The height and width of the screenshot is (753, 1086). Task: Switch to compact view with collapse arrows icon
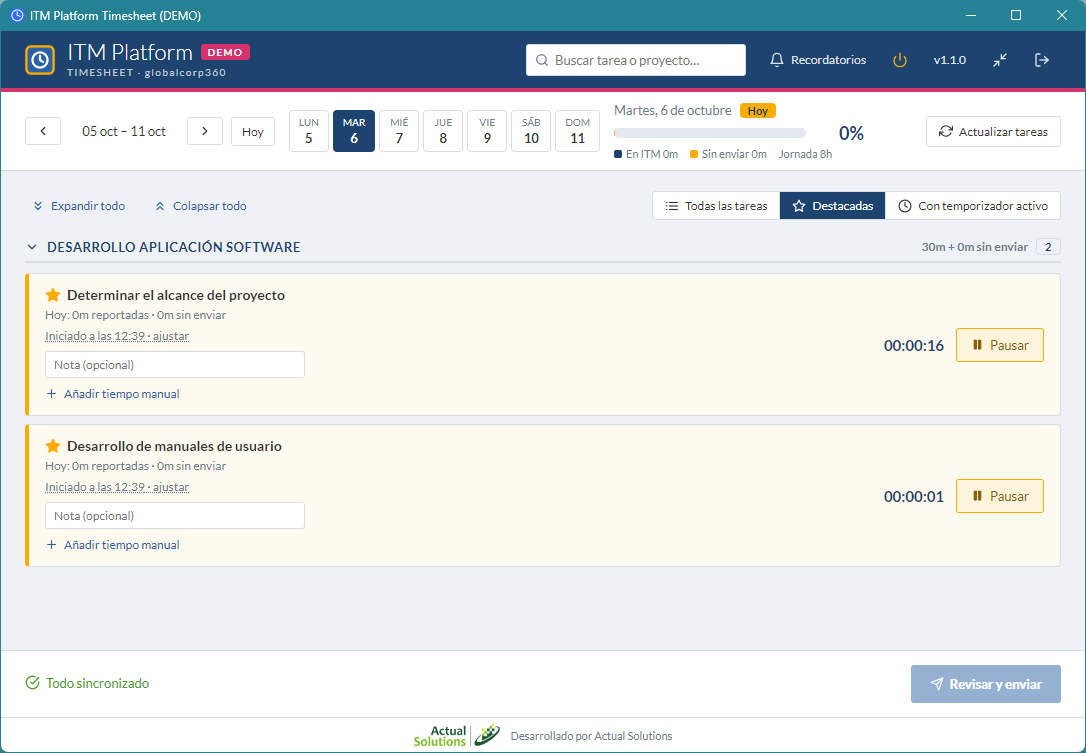click(x=999, y=60)
